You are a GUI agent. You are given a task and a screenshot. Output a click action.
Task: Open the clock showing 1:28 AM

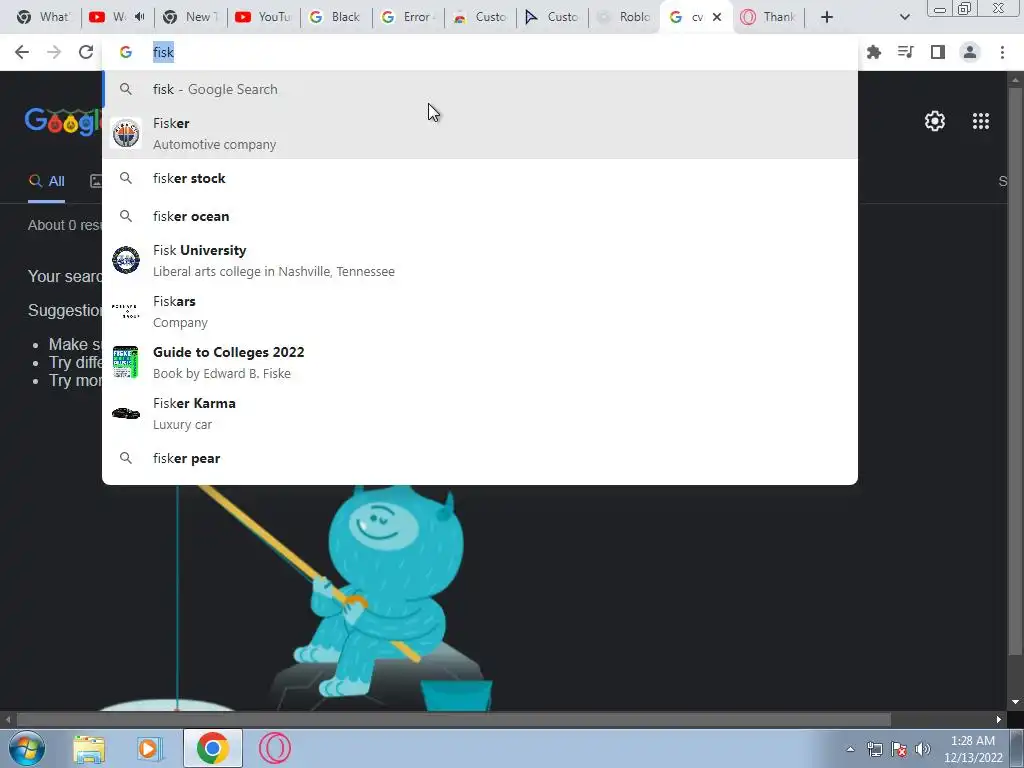tap(972, 749)
